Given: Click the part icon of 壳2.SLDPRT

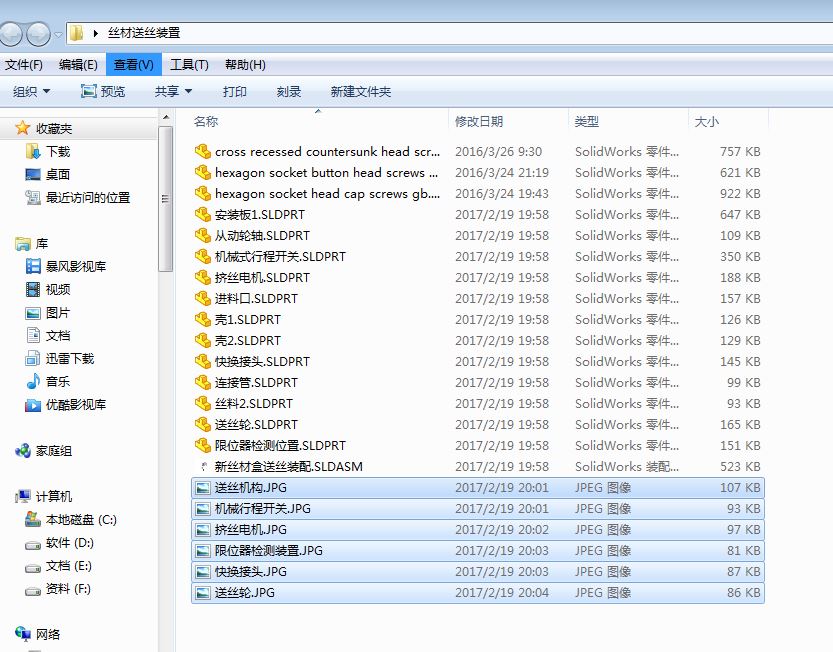Looking at the screenshot, I should (203, 341).
